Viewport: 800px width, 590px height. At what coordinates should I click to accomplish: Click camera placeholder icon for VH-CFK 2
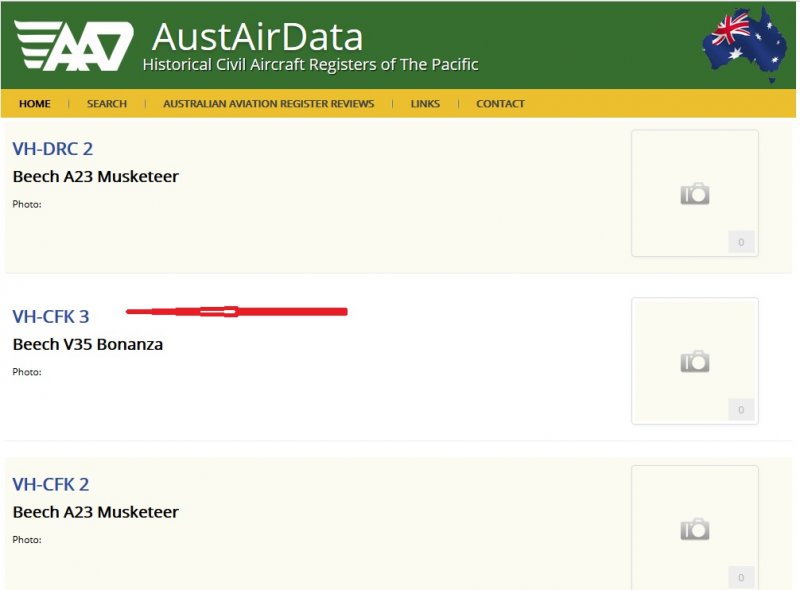point(695,529)
